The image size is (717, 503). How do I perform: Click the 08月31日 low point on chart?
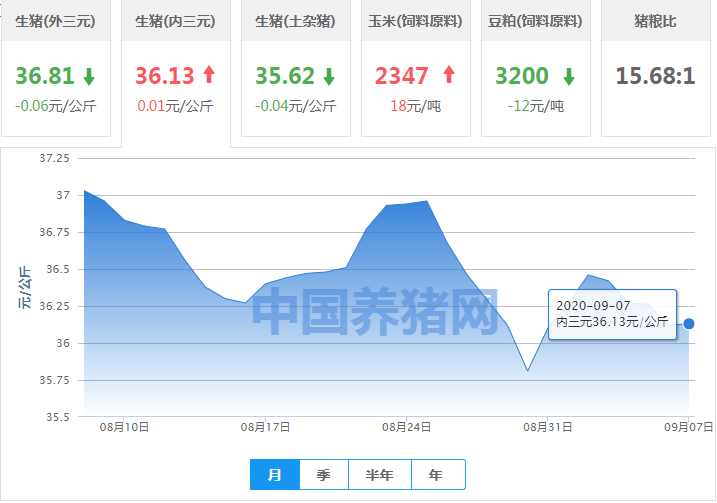[528, 371]
